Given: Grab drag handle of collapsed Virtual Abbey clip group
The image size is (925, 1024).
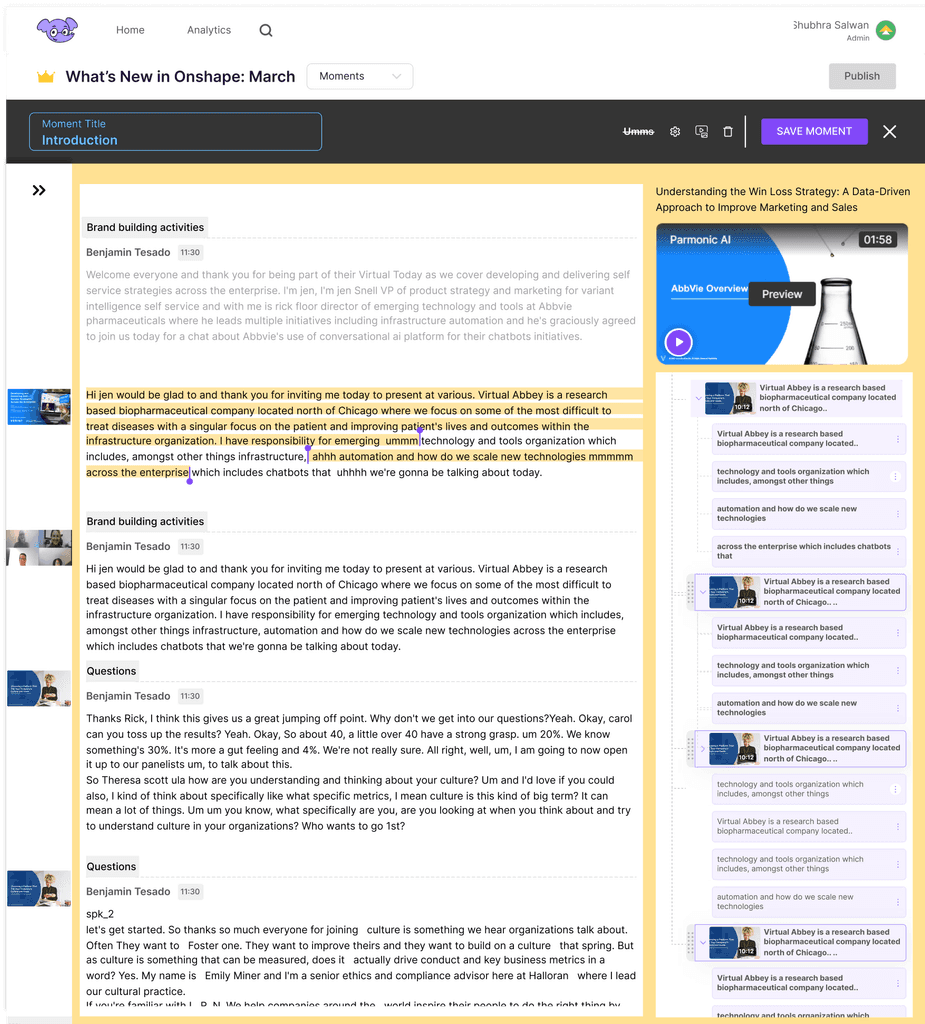Looking at the screenshot, I should [690, 749].
